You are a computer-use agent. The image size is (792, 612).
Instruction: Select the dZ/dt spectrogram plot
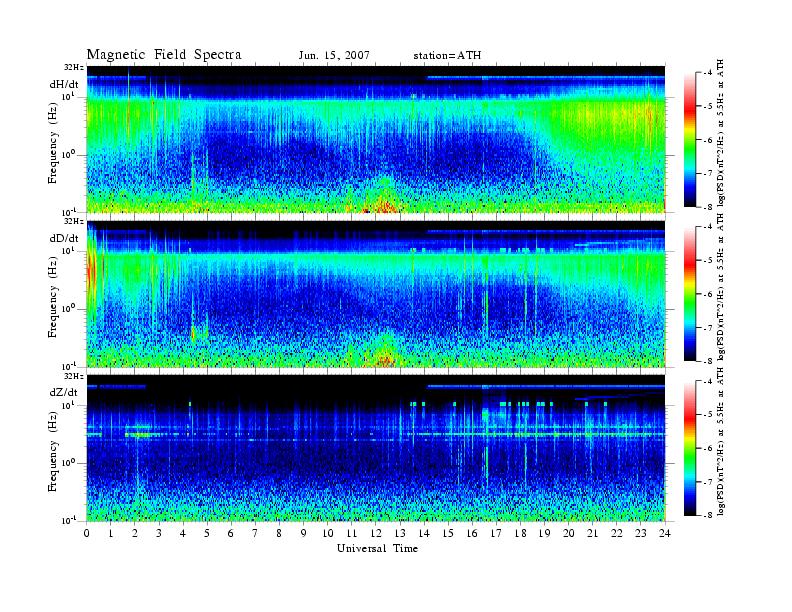(x=376, y=448)
